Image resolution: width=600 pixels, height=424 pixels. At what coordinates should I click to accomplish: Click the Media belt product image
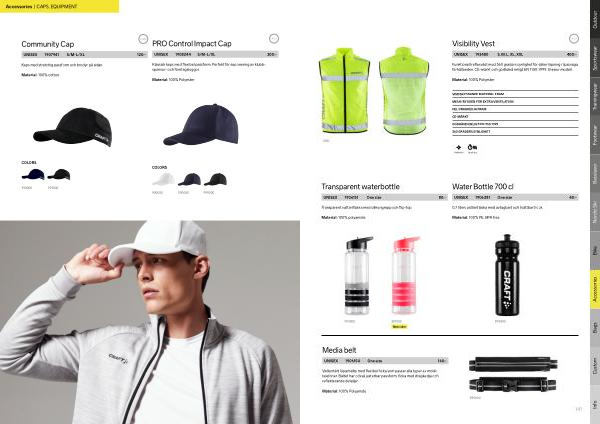click(x=513, y=374)
